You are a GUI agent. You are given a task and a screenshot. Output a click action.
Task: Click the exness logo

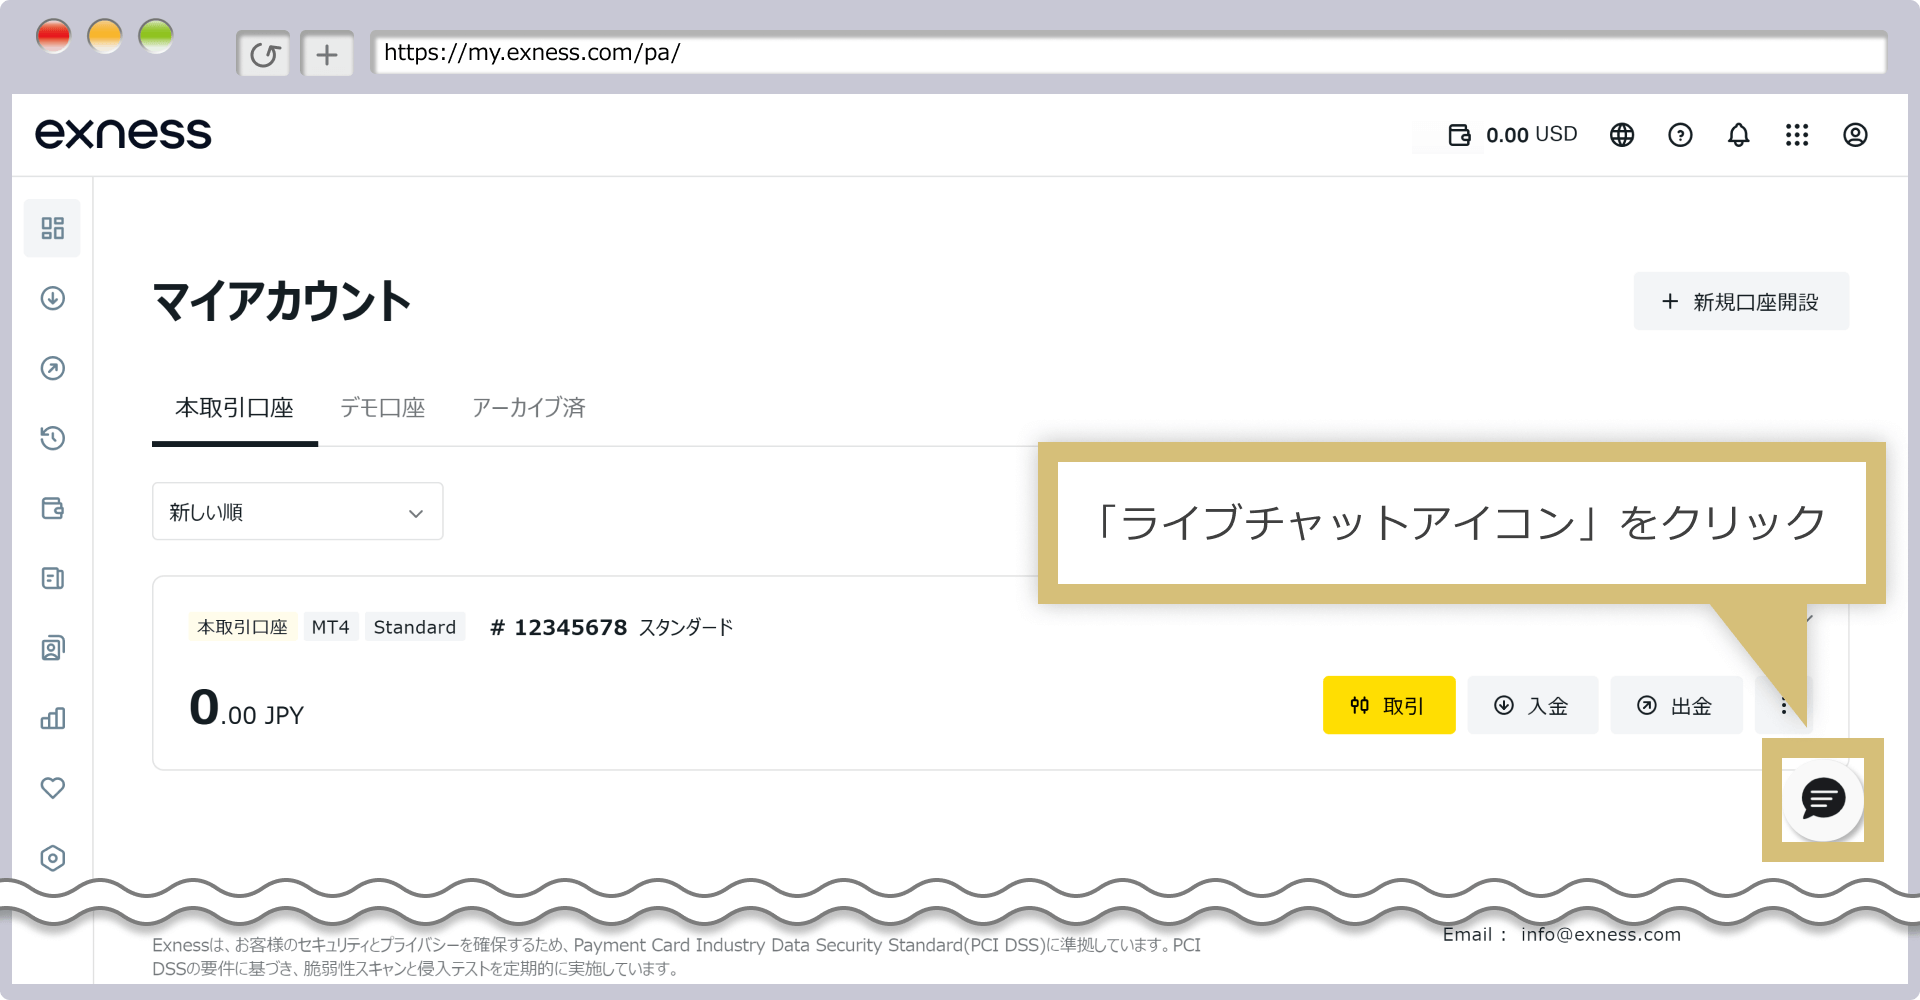123,134
